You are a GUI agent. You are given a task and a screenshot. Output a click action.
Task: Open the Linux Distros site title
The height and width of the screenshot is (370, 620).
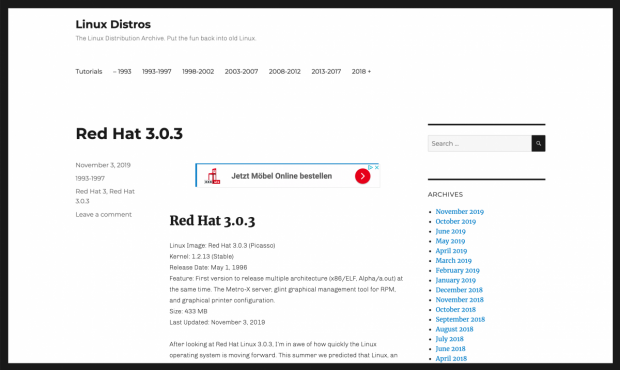coord(113,24)
